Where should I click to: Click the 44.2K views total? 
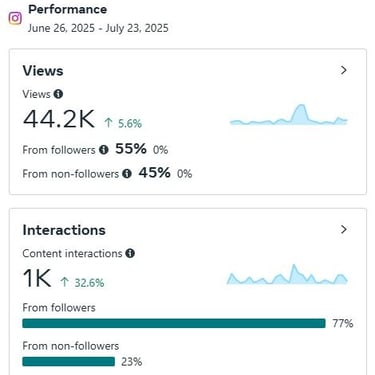(59, 119)
